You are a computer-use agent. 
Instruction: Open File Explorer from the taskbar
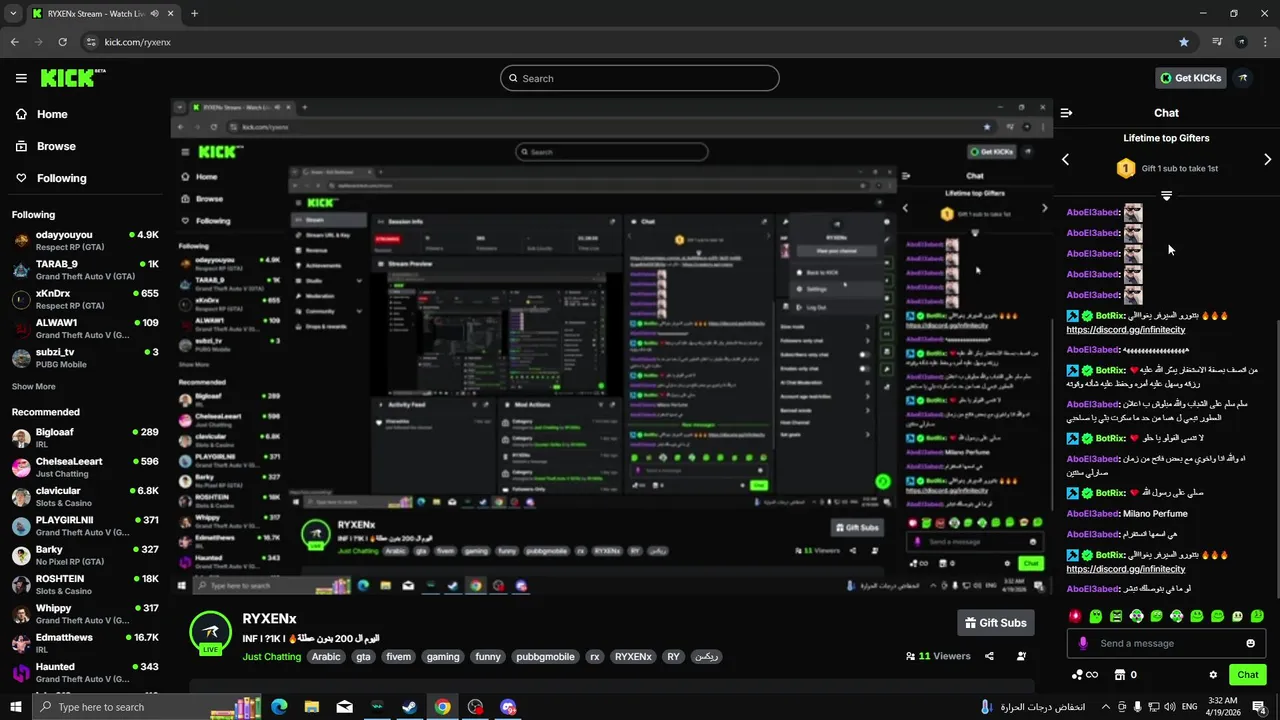[311, 707]
